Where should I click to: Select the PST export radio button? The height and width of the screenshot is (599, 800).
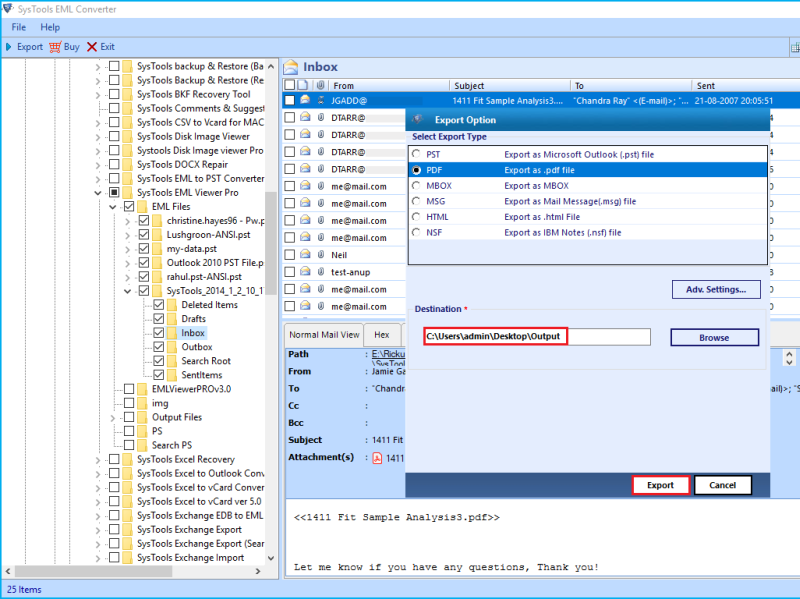point(417,155)
